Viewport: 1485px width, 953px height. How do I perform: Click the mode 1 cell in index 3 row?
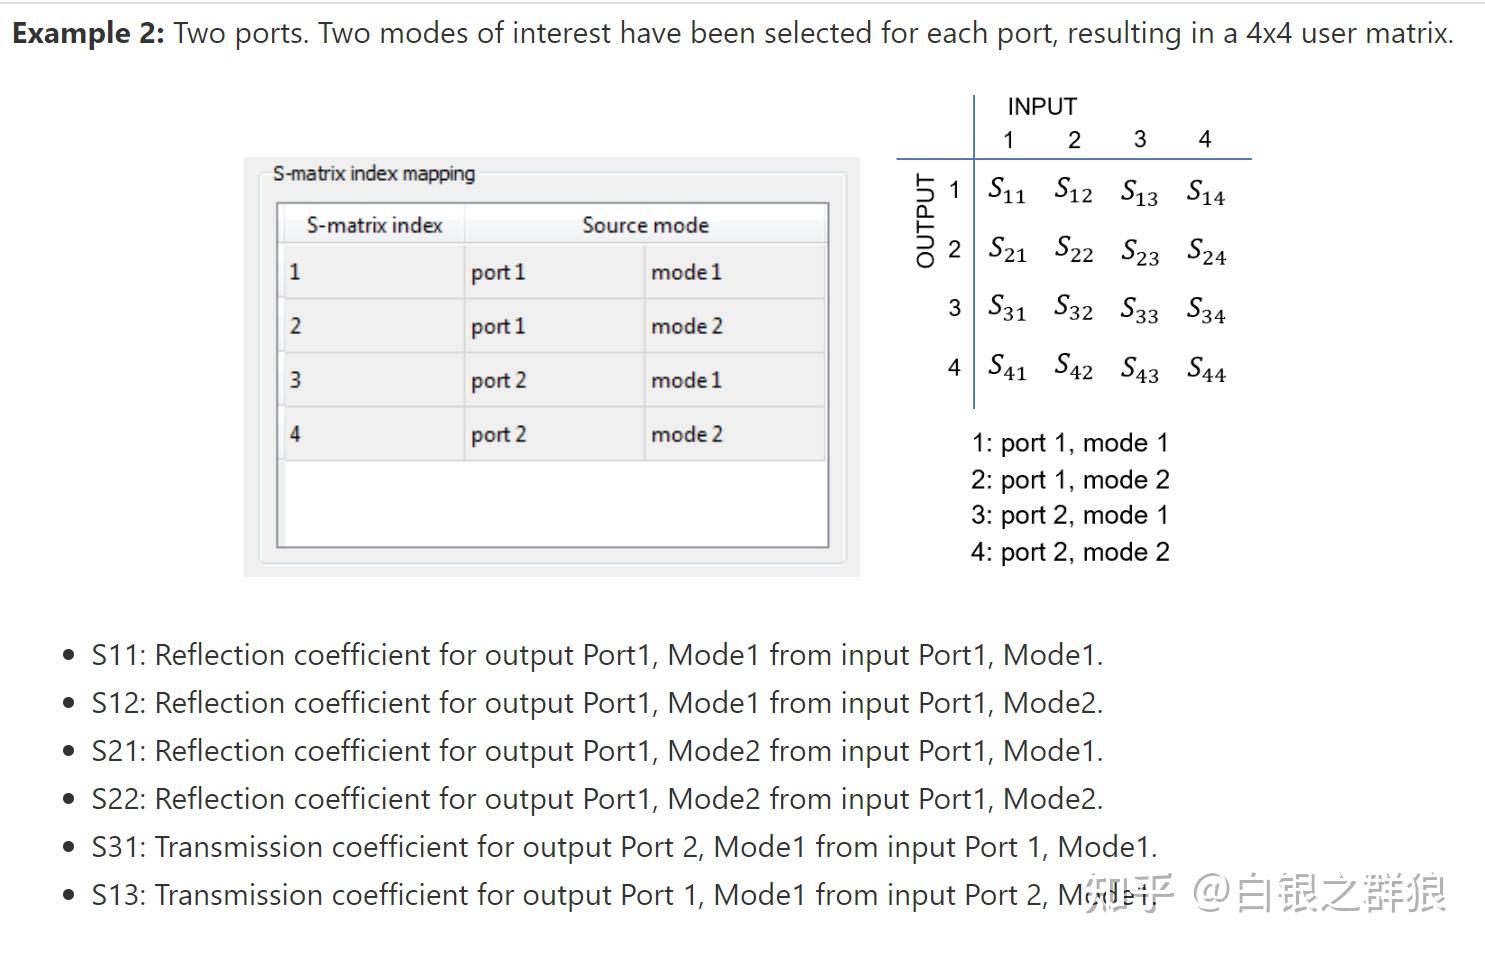(733, 380)
